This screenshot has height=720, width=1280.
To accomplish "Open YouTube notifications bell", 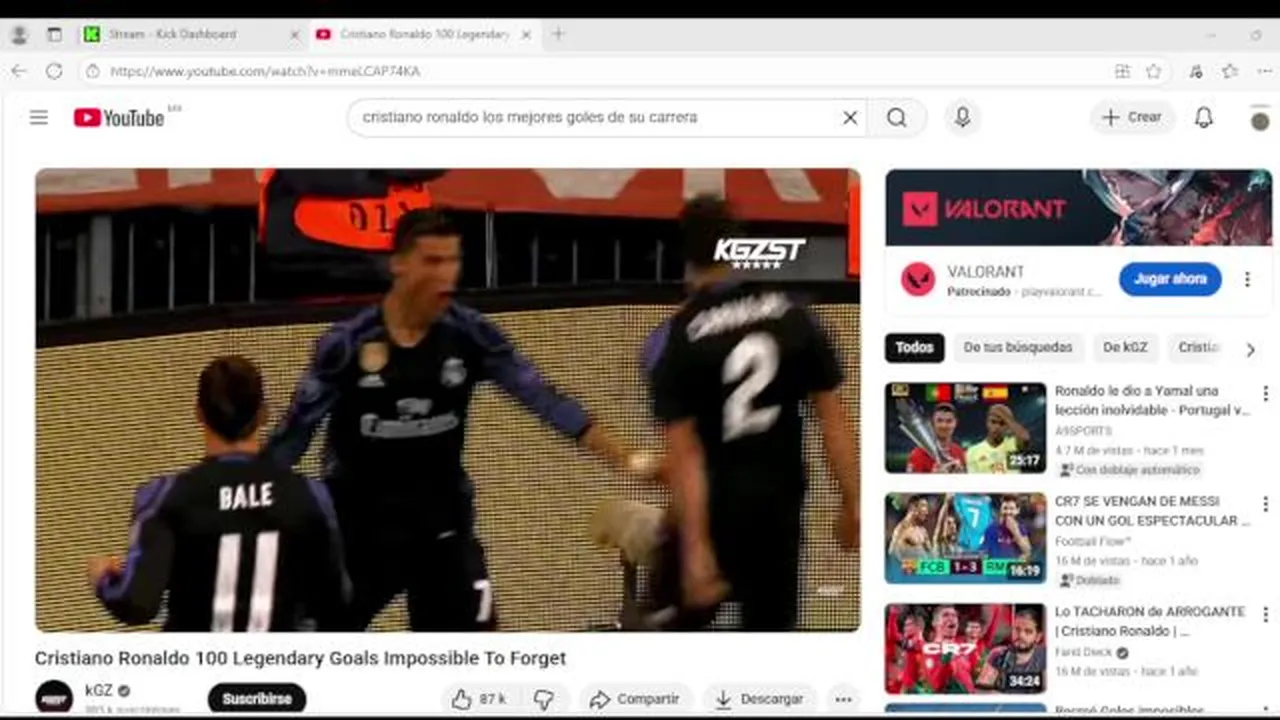I will click(x=1204, y=118).
